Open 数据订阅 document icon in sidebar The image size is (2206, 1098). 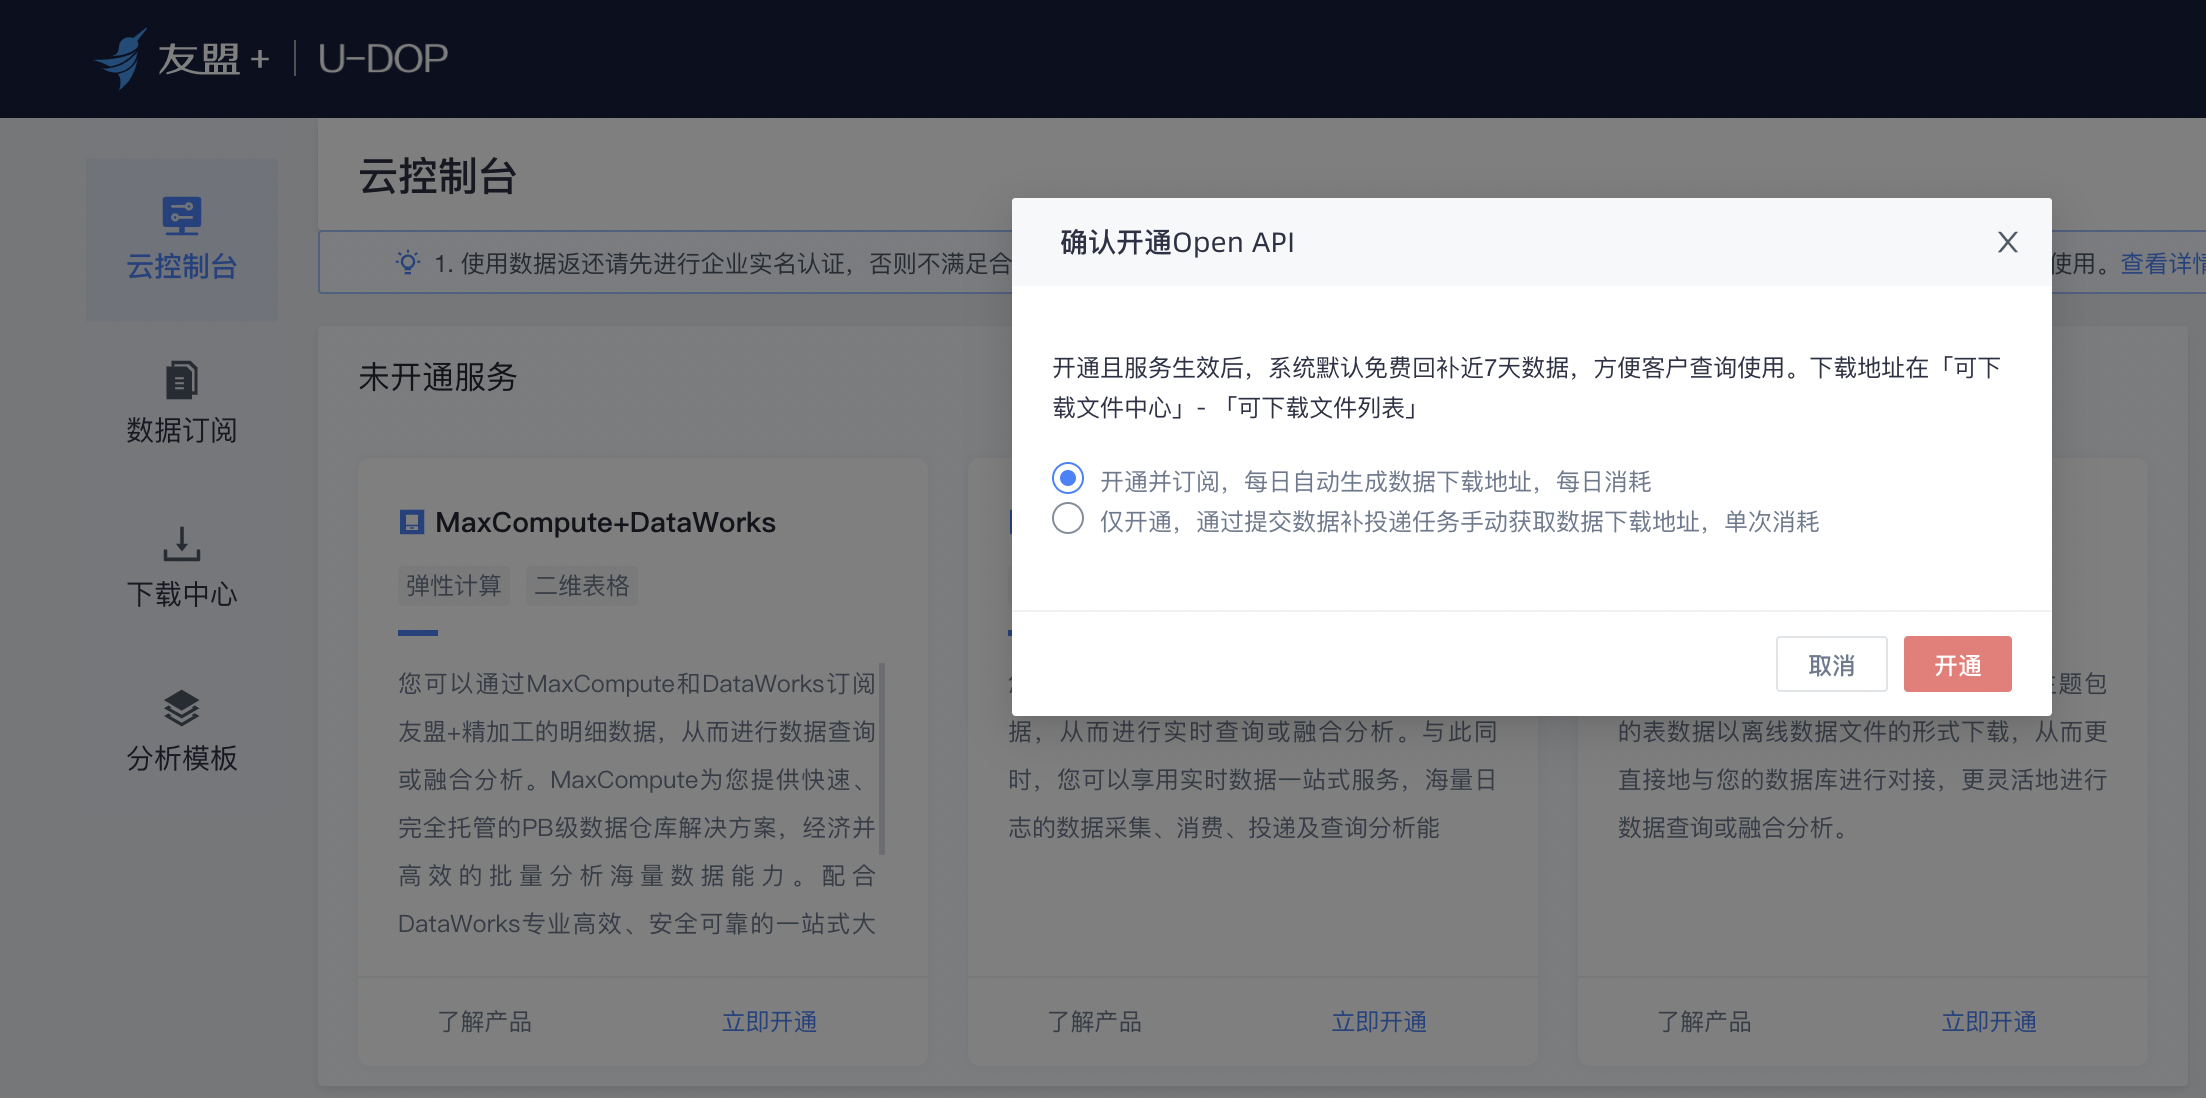(182, 380)
